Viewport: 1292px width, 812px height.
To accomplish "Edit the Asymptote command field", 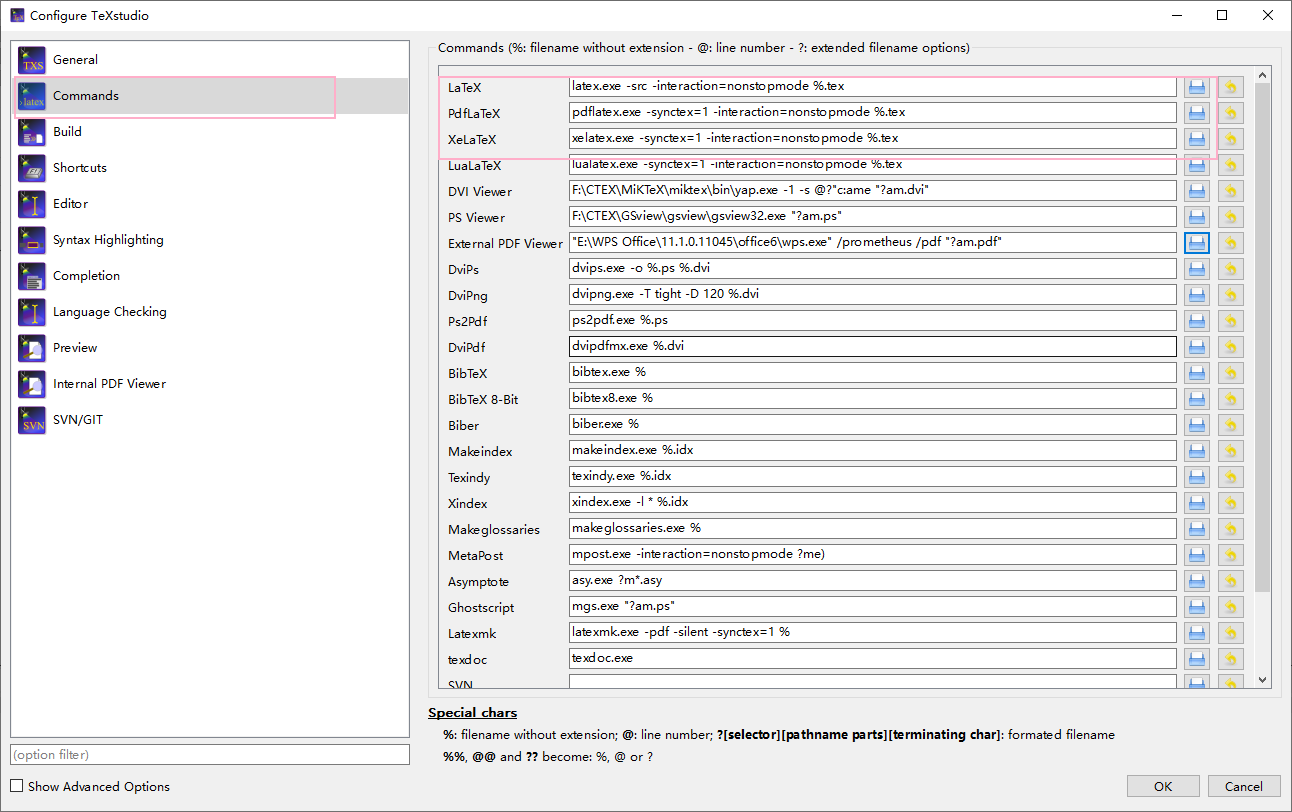I will pyautogui.click(x=873, y=581).
